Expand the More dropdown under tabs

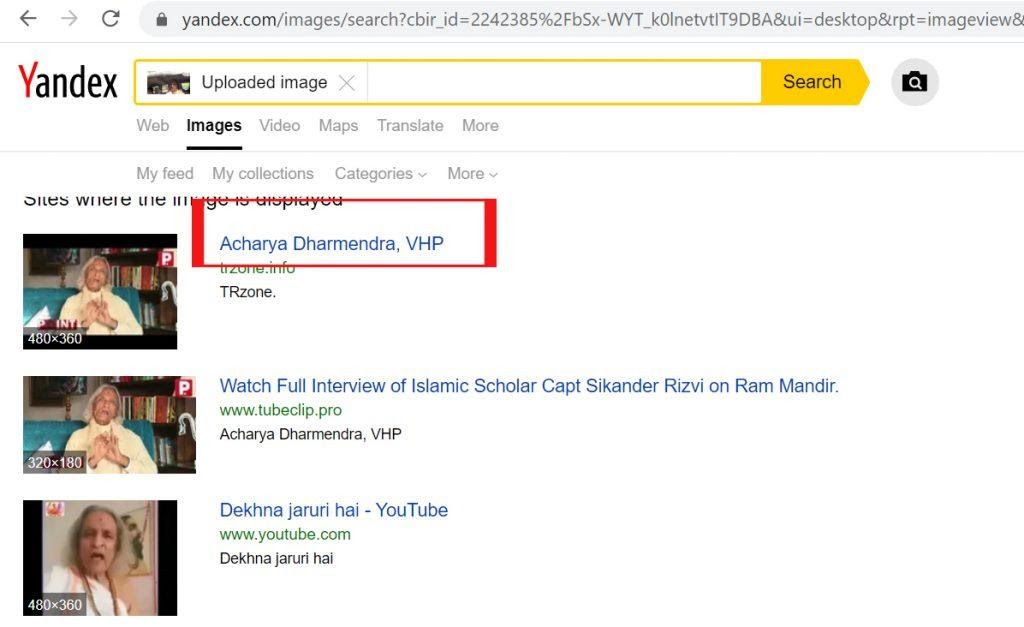(x=472, y=174)
